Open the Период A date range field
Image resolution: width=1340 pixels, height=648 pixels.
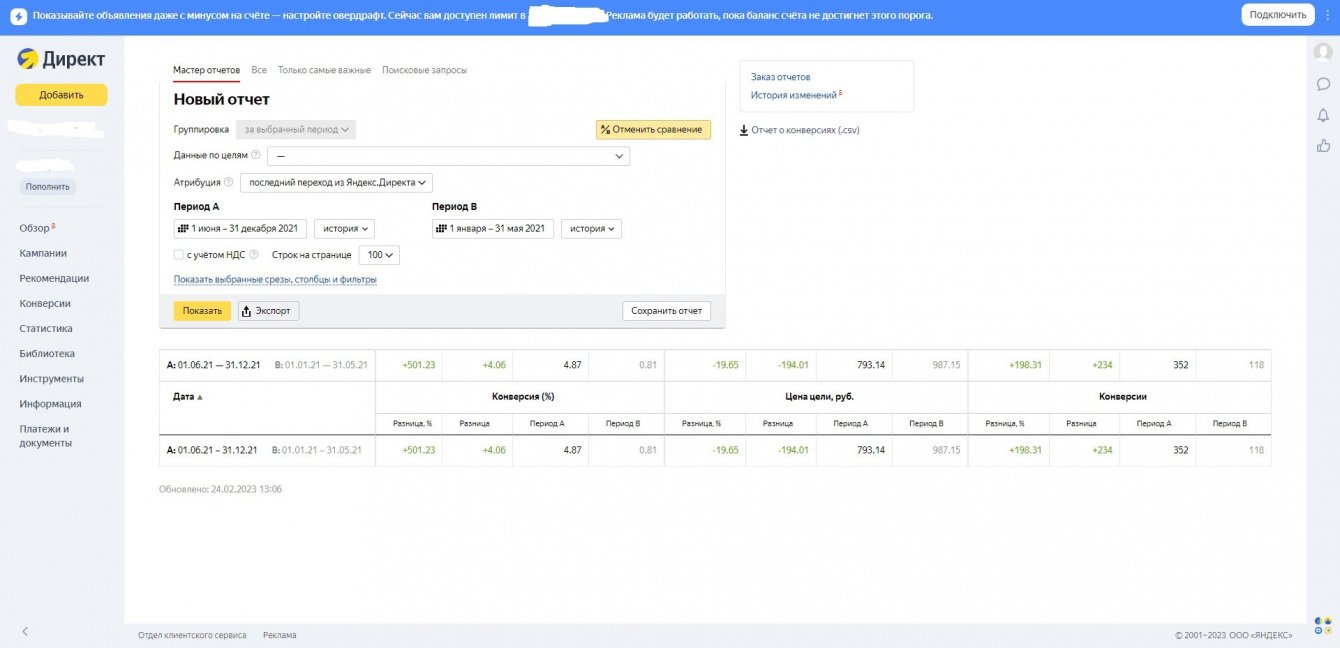pos(240,229)
